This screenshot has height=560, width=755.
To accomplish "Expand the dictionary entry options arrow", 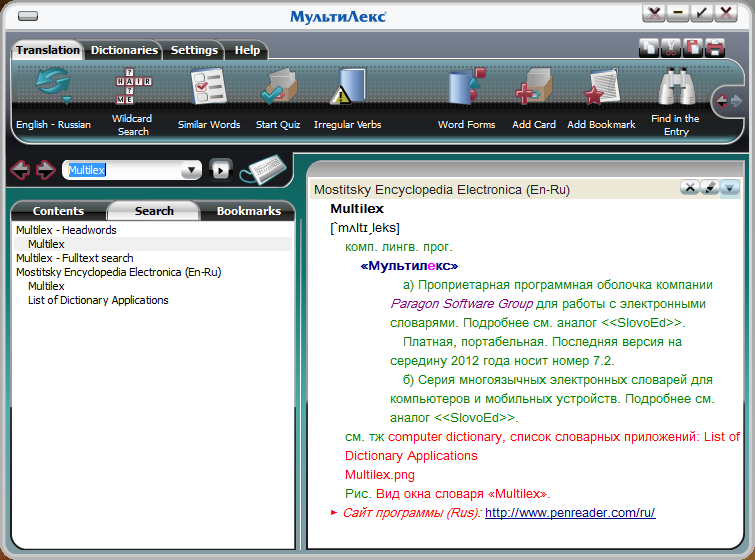I will (730, 188).
